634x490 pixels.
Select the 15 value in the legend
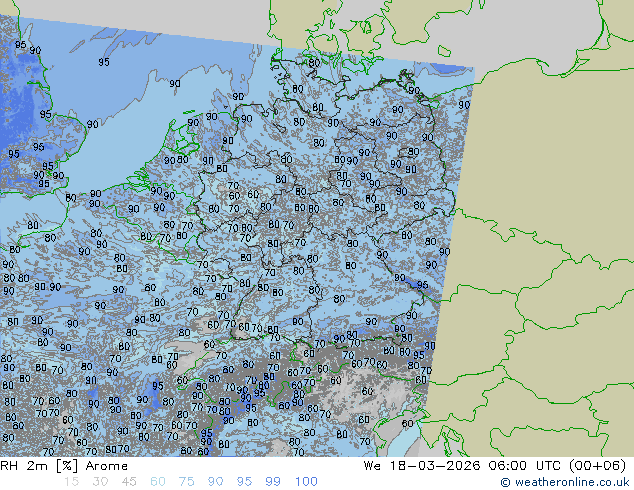[70, 482]
